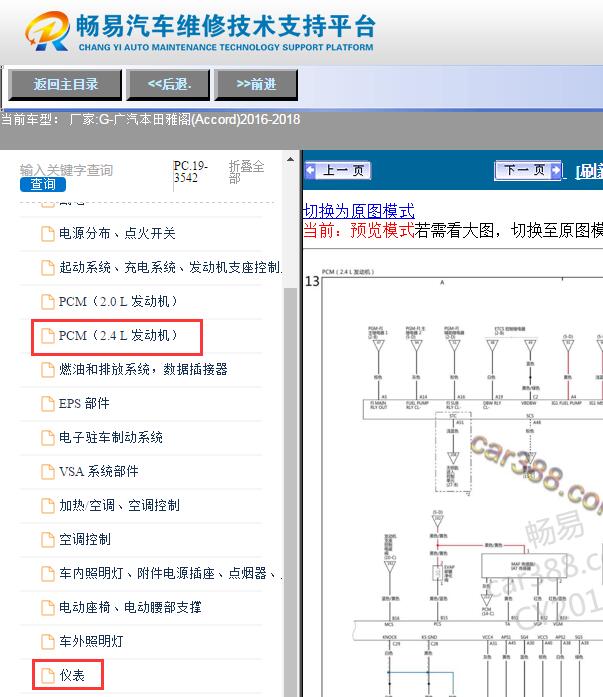Go forward with the >>前进 button
The height and width of the screenshot is (697, 603).
[256, 84]
